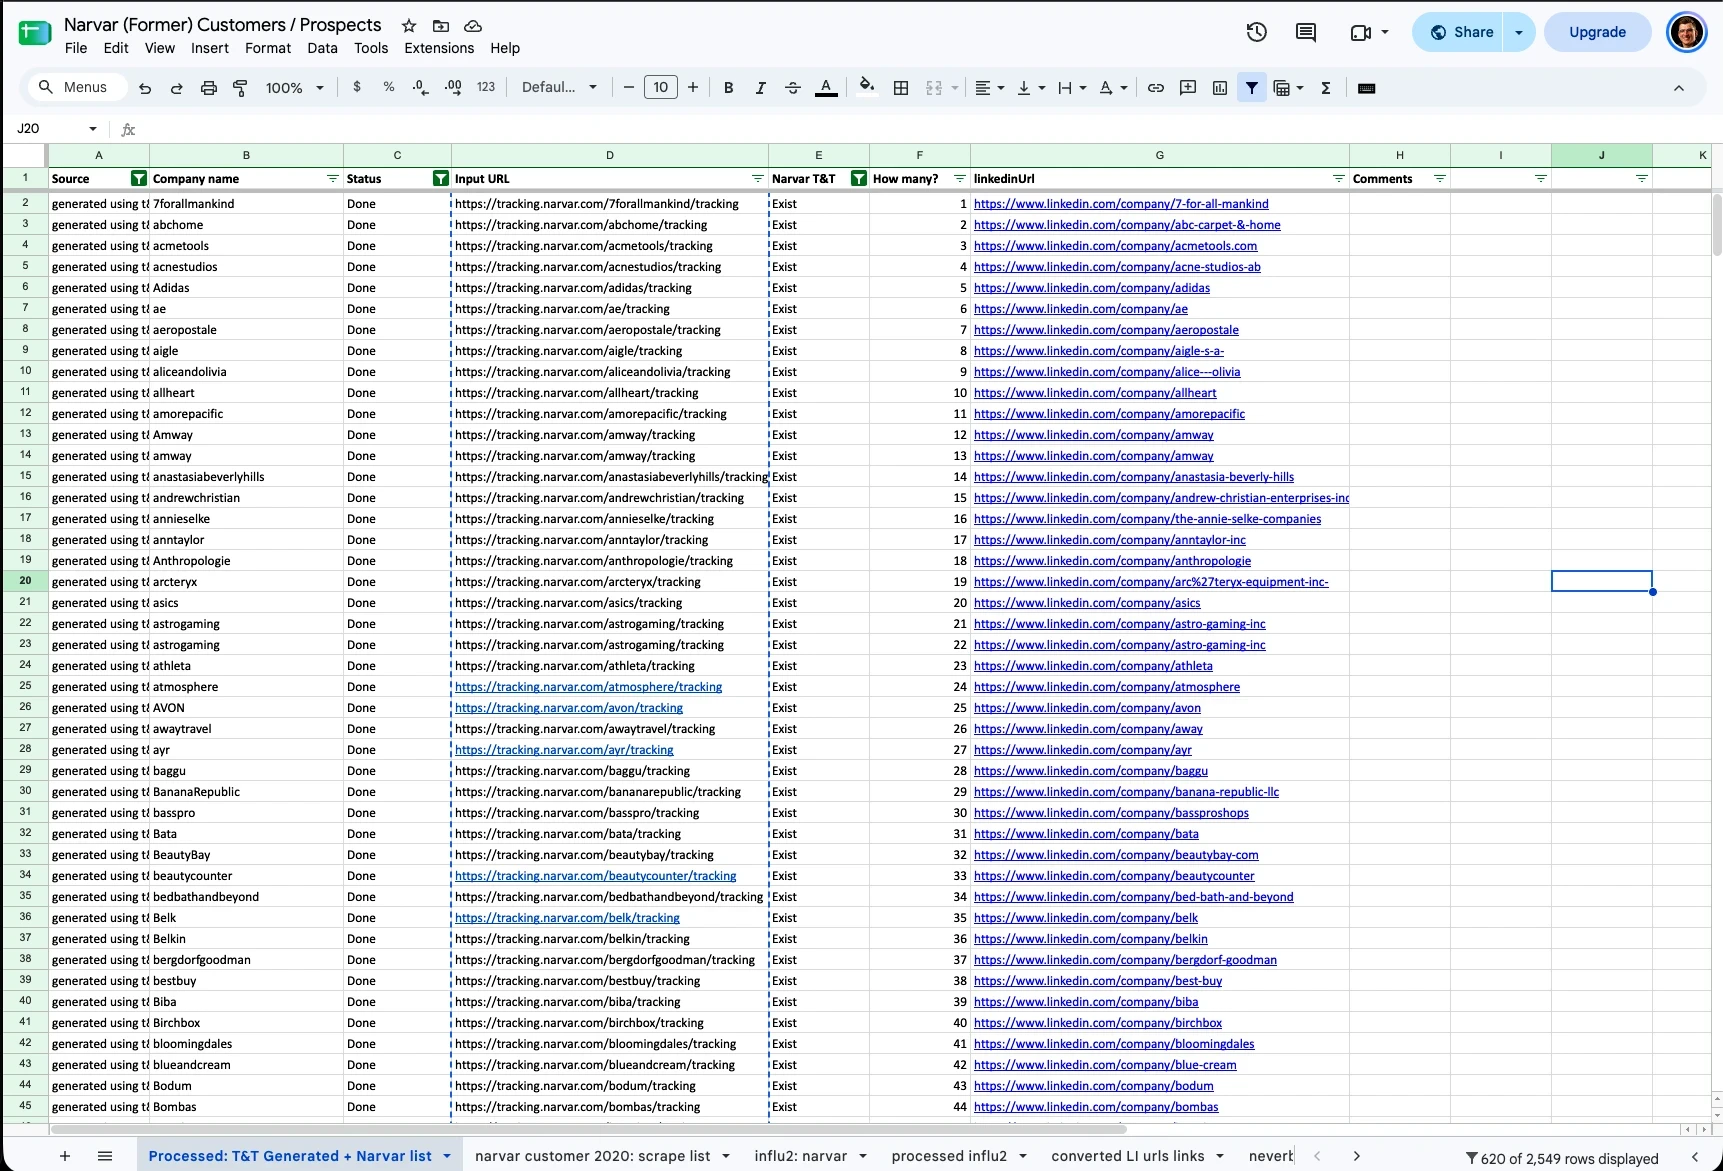
Task: Open the functions sigma icon
Action: pyautogui.click(x=1326, y=88)
